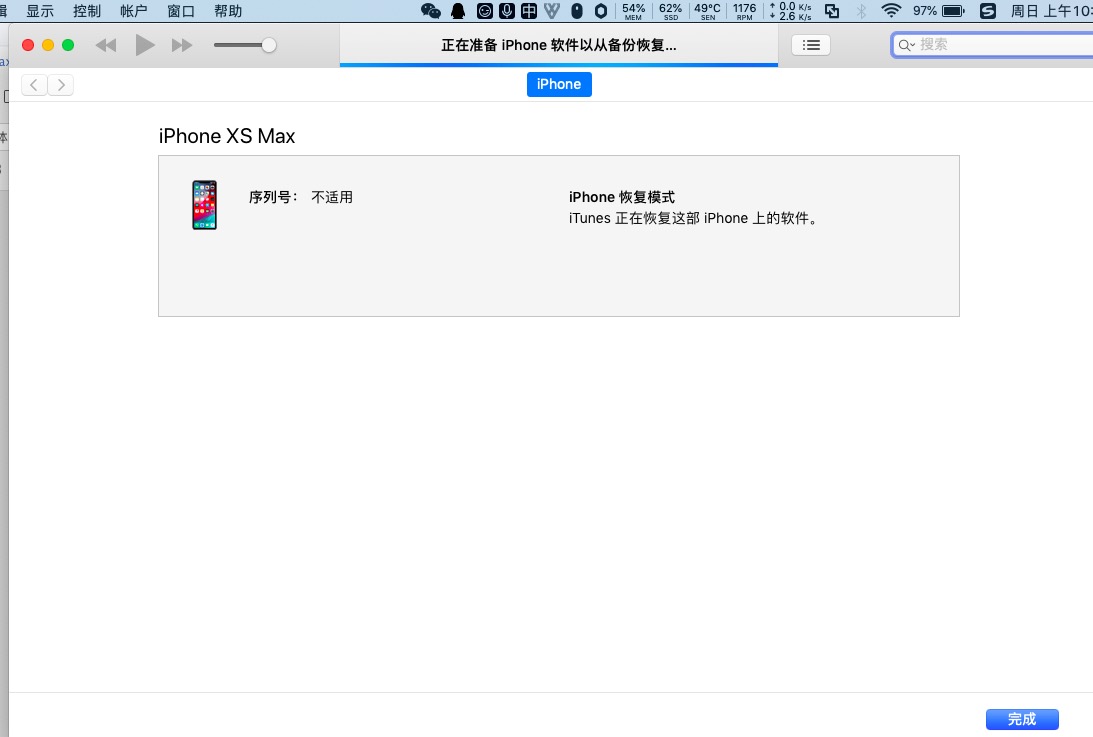Click the 62% SSD usage indicator
Image resolution: width=1093 pixels, height=737 pixels.
(x=671, y=11)
